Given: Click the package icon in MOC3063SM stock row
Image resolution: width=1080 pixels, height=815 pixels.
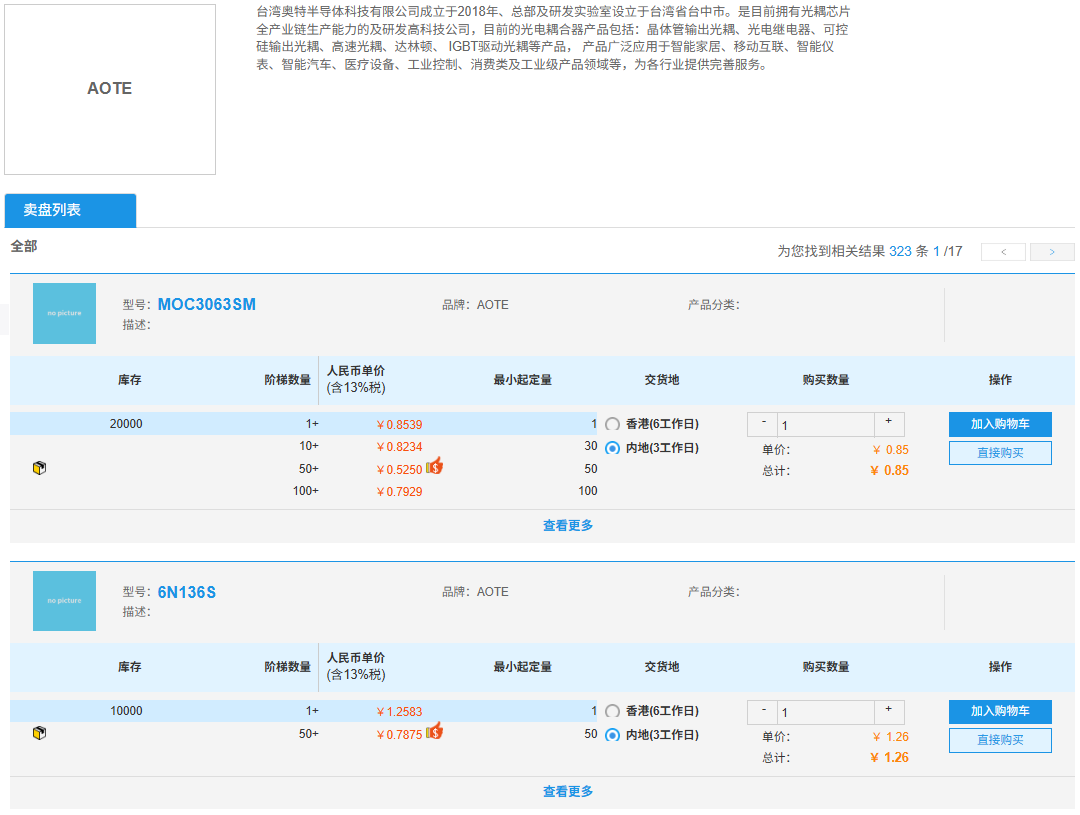Looking at the screenshot, I should click(40, 468).
